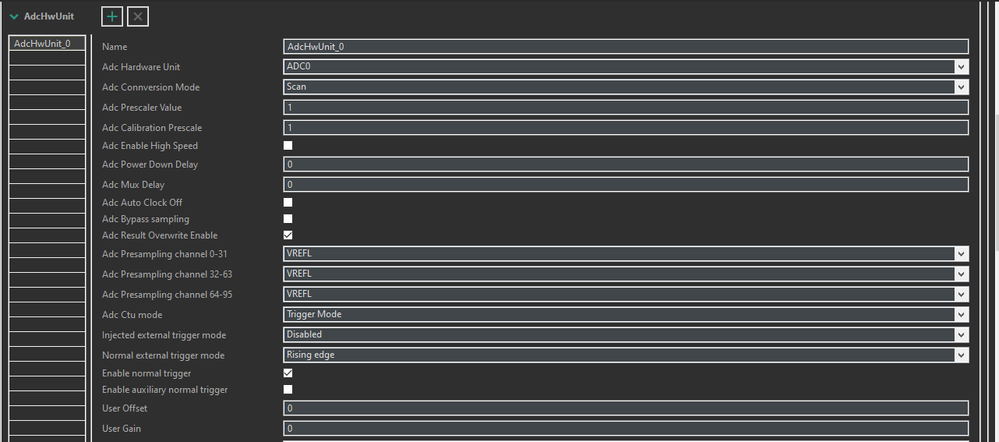Image resolution: width=999 pixels, height=442 pixels.
Task: Disable the Enable normal trigger checkbox
Action: 288,373
